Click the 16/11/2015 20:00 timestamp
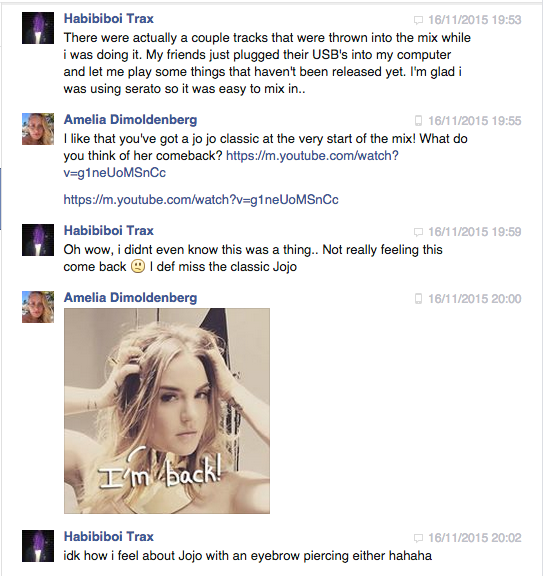The image size is (547, 576). 475,299
